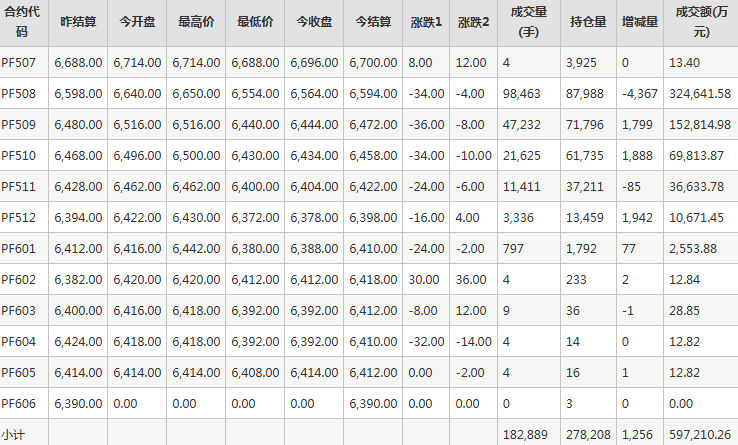Click PF511 volume value 11,411
The image size is (738, 445).
click(521, 186)
